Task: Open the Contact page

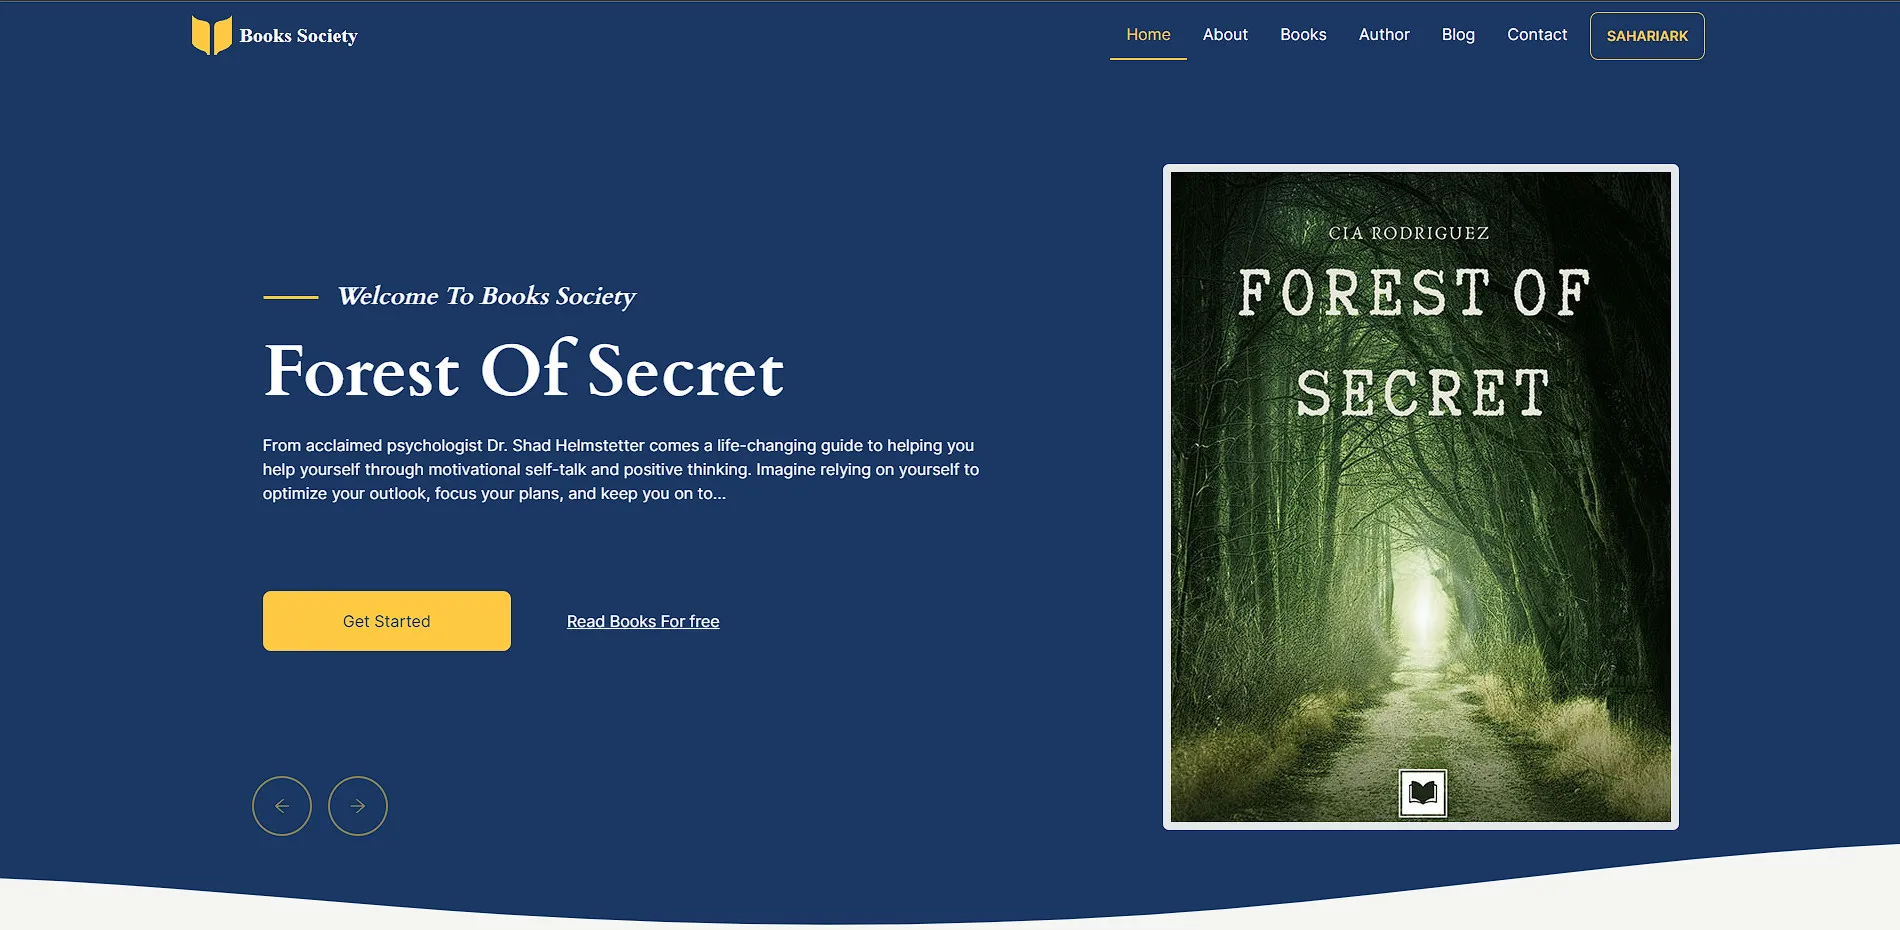Action: point(1537,35)
